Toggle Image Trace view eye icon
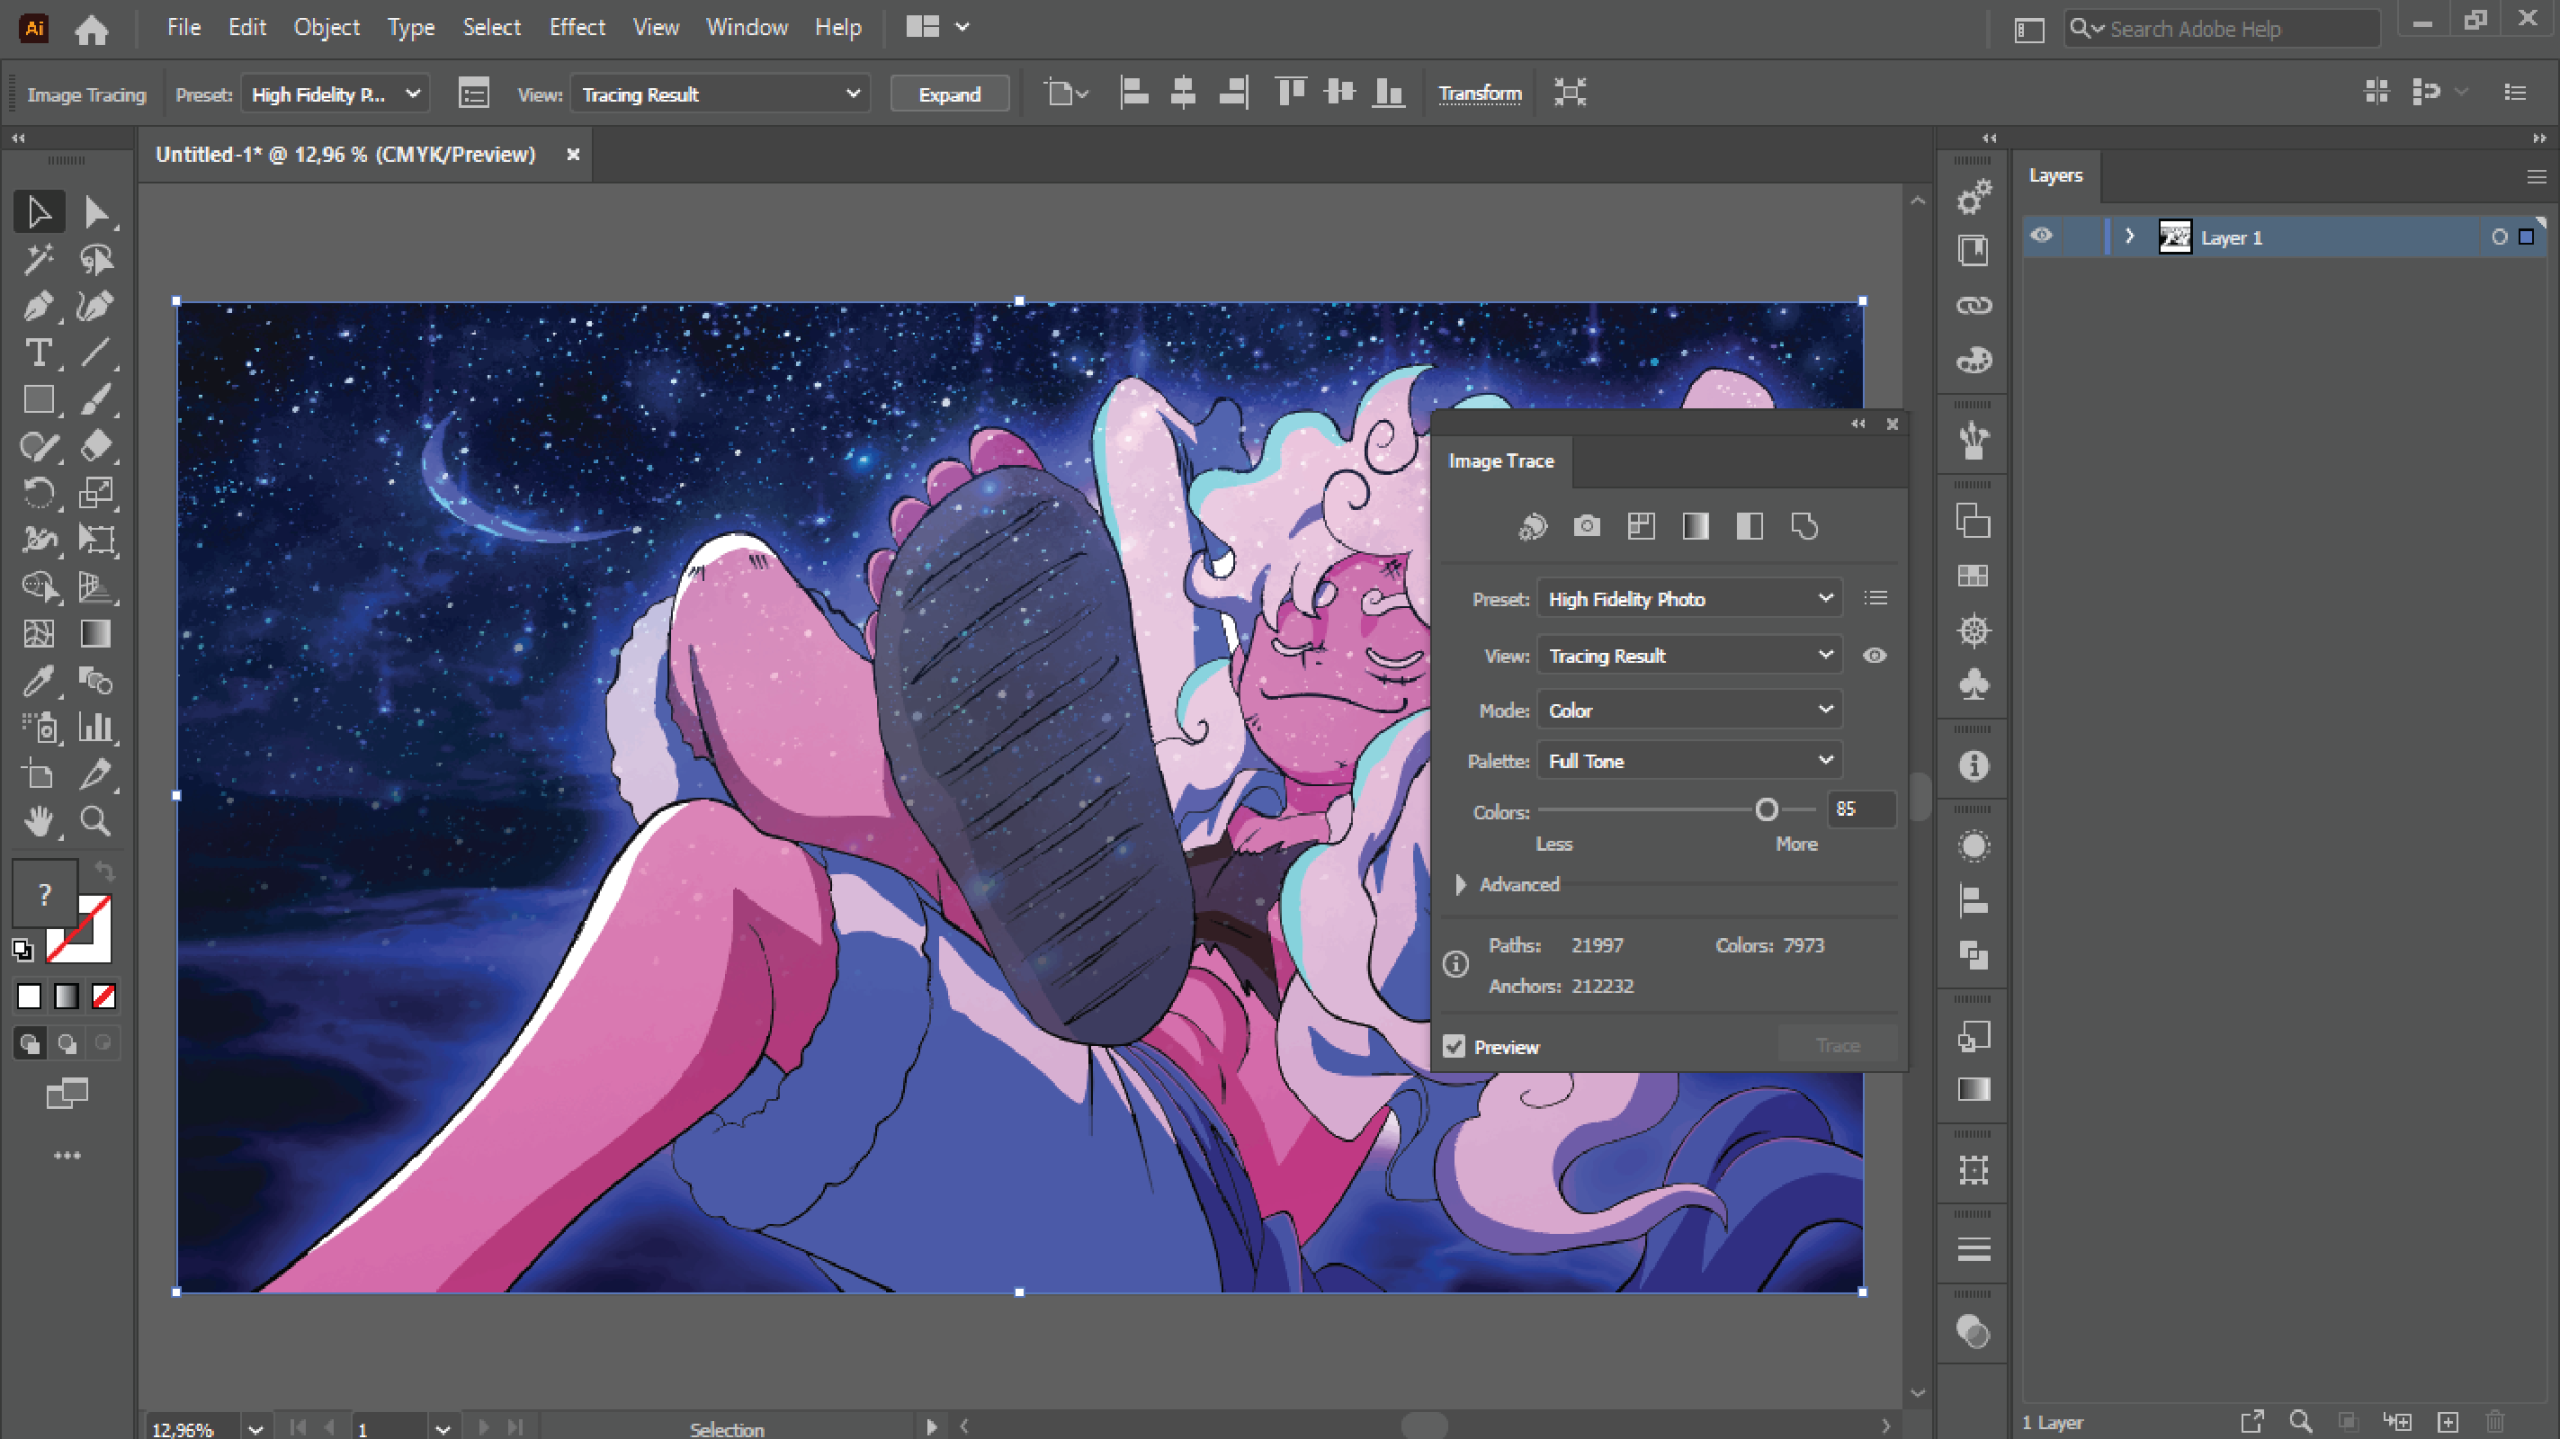The image size is (2560, 1439). click(x=1875, y=656)
